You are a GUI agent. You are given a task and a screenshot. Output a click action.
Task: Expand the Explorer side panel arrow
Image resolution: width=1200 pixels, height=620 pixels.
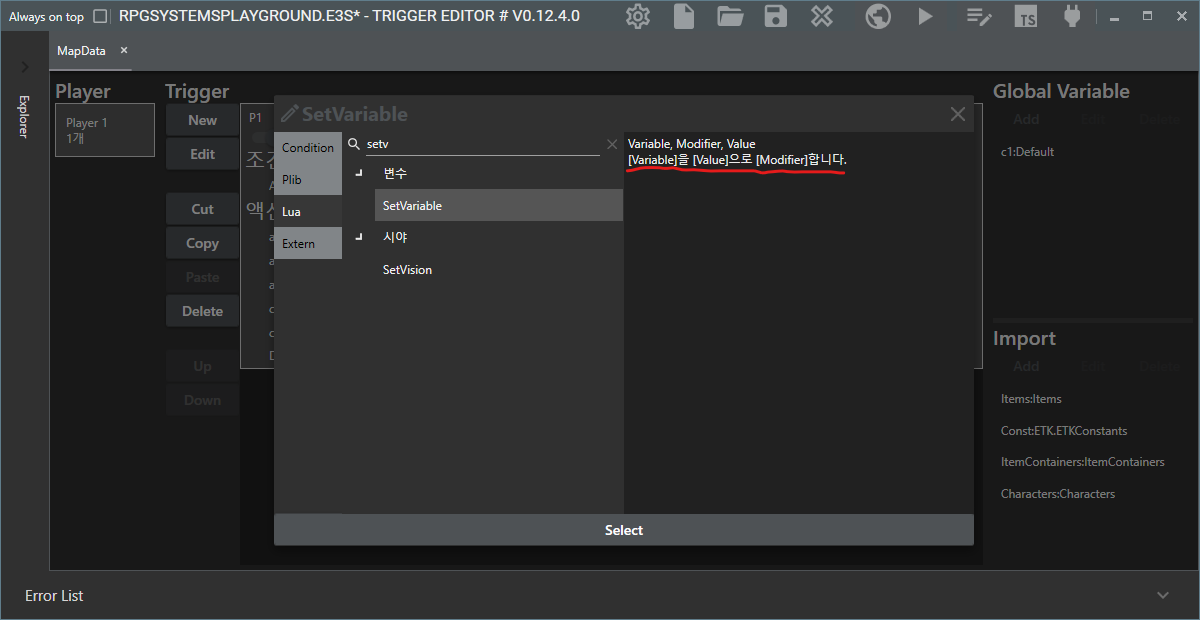click(25, 67)
